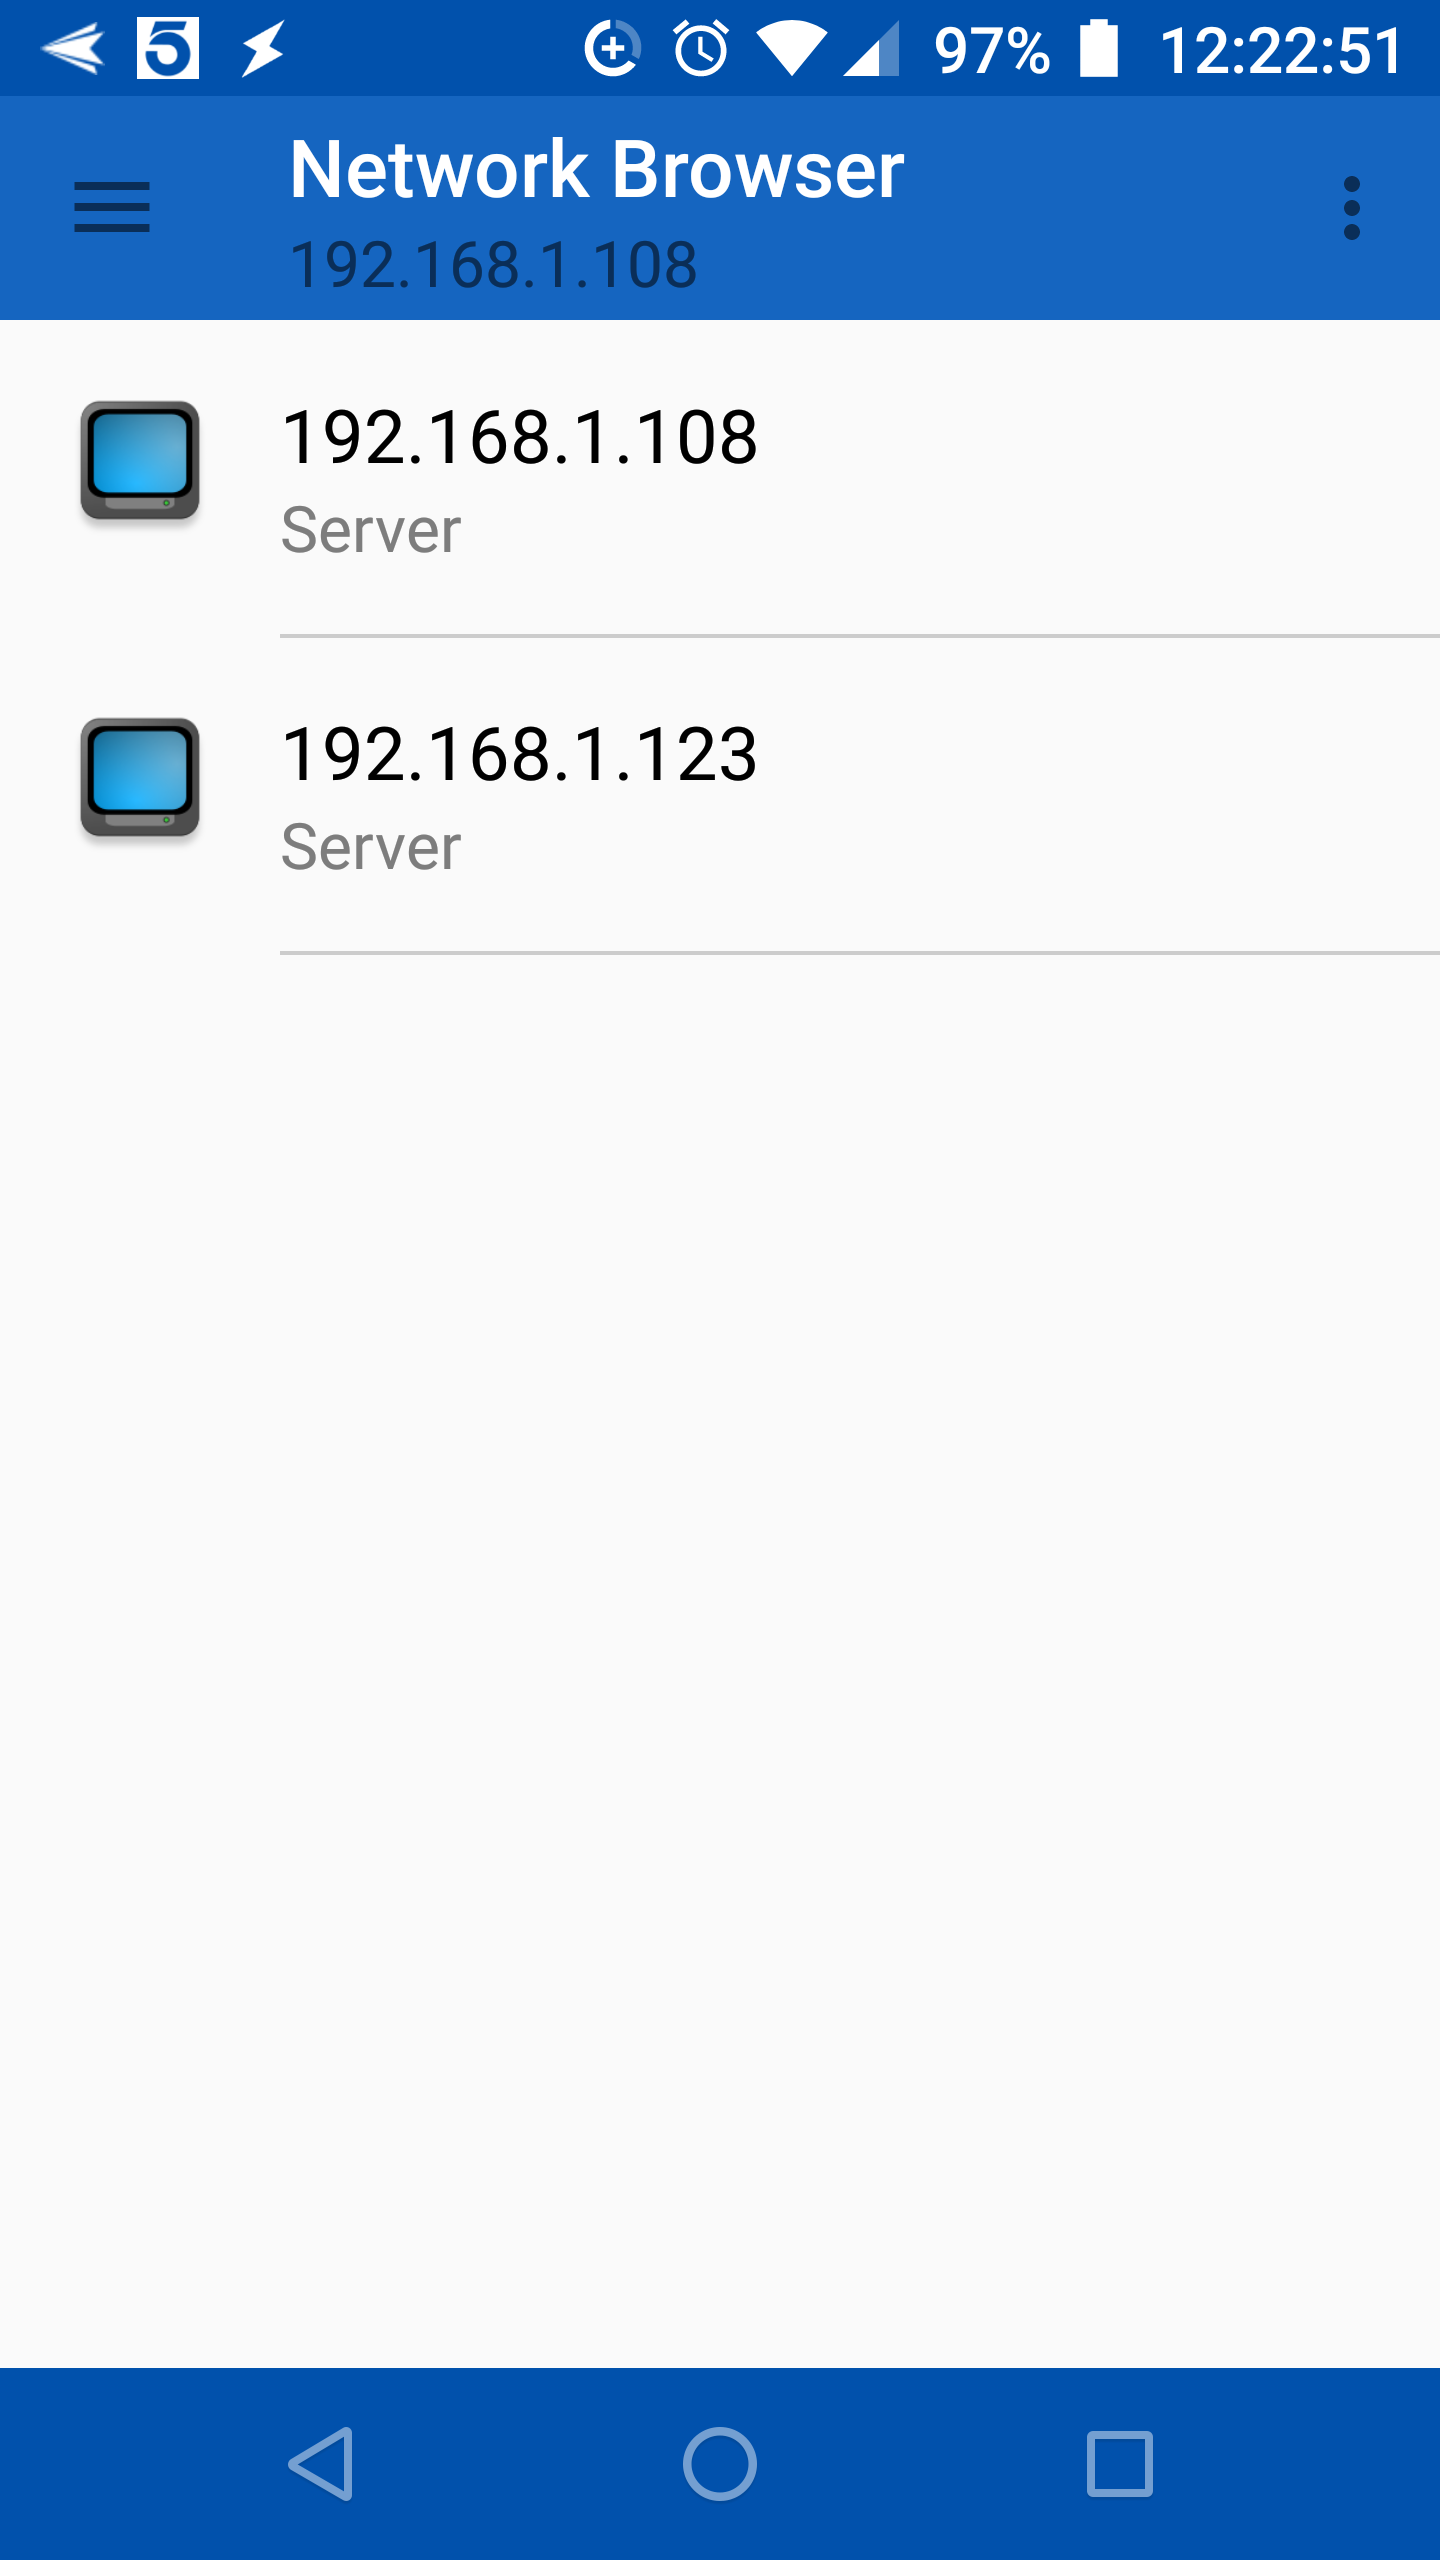This screenshot has width=1440, height=2560.
Task: Tap the Android back navigation button
Action: coord(322,2464)
